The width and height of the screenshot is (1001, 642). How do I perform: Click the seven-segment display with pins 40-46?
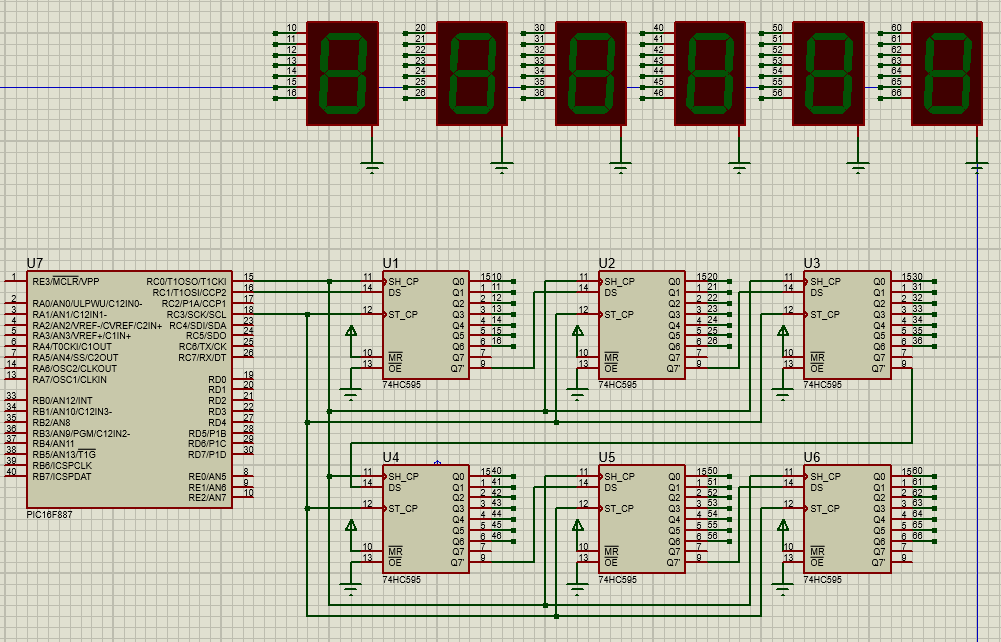[x=709, y=73]
